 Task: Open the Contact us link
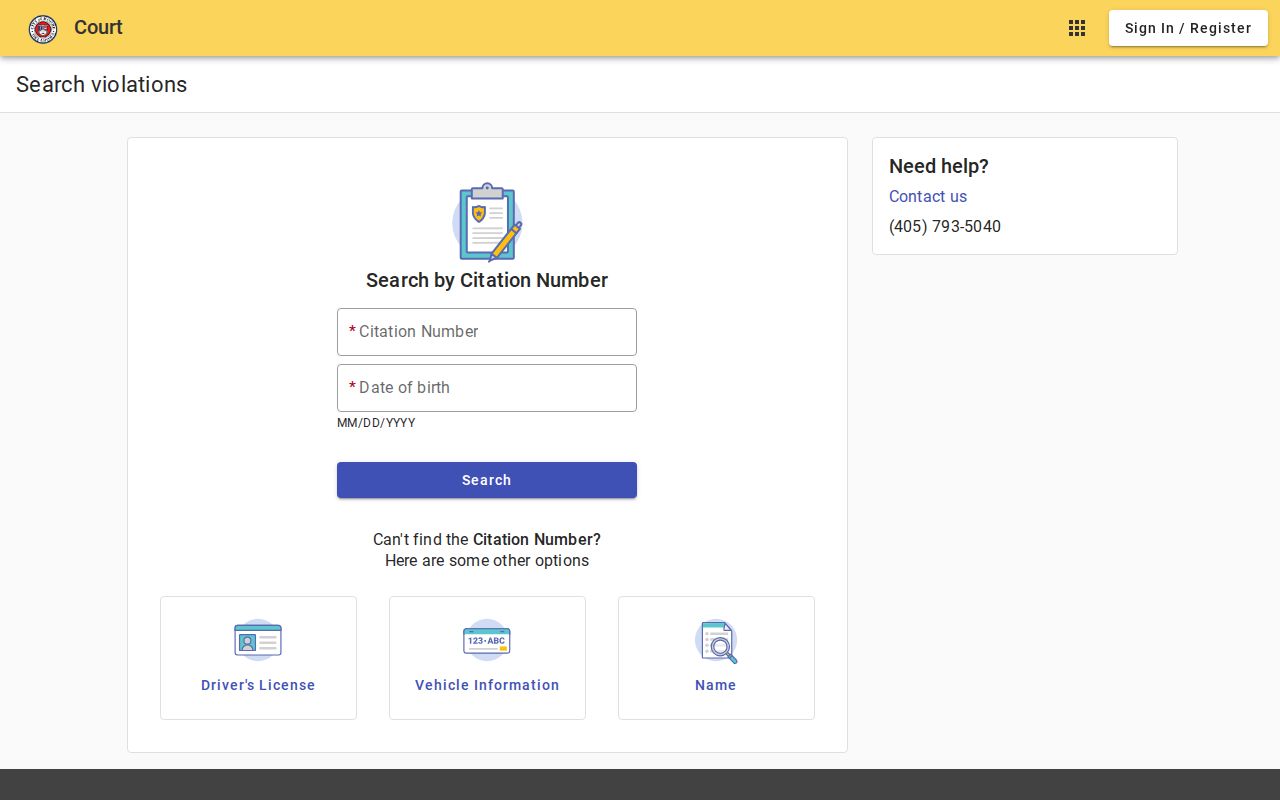(928, 196)
